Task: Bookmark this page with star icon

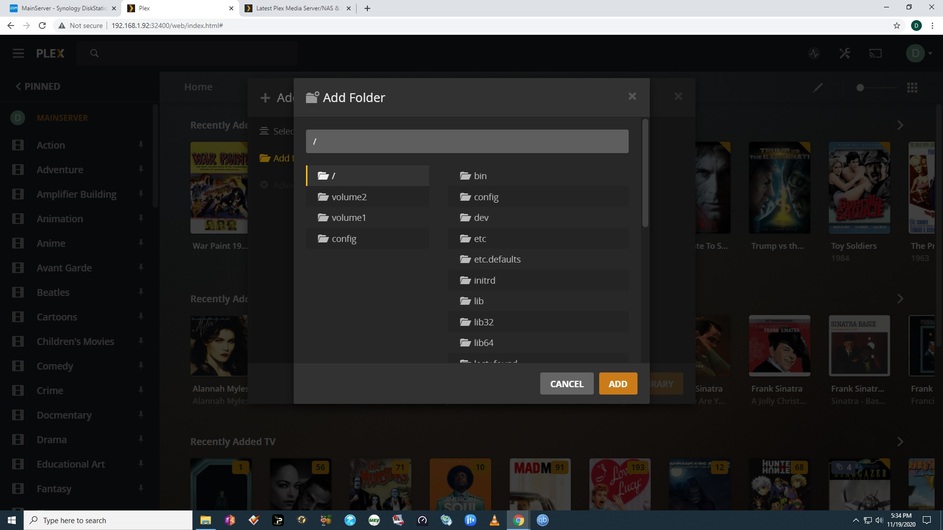Action: tap(897, 25)
